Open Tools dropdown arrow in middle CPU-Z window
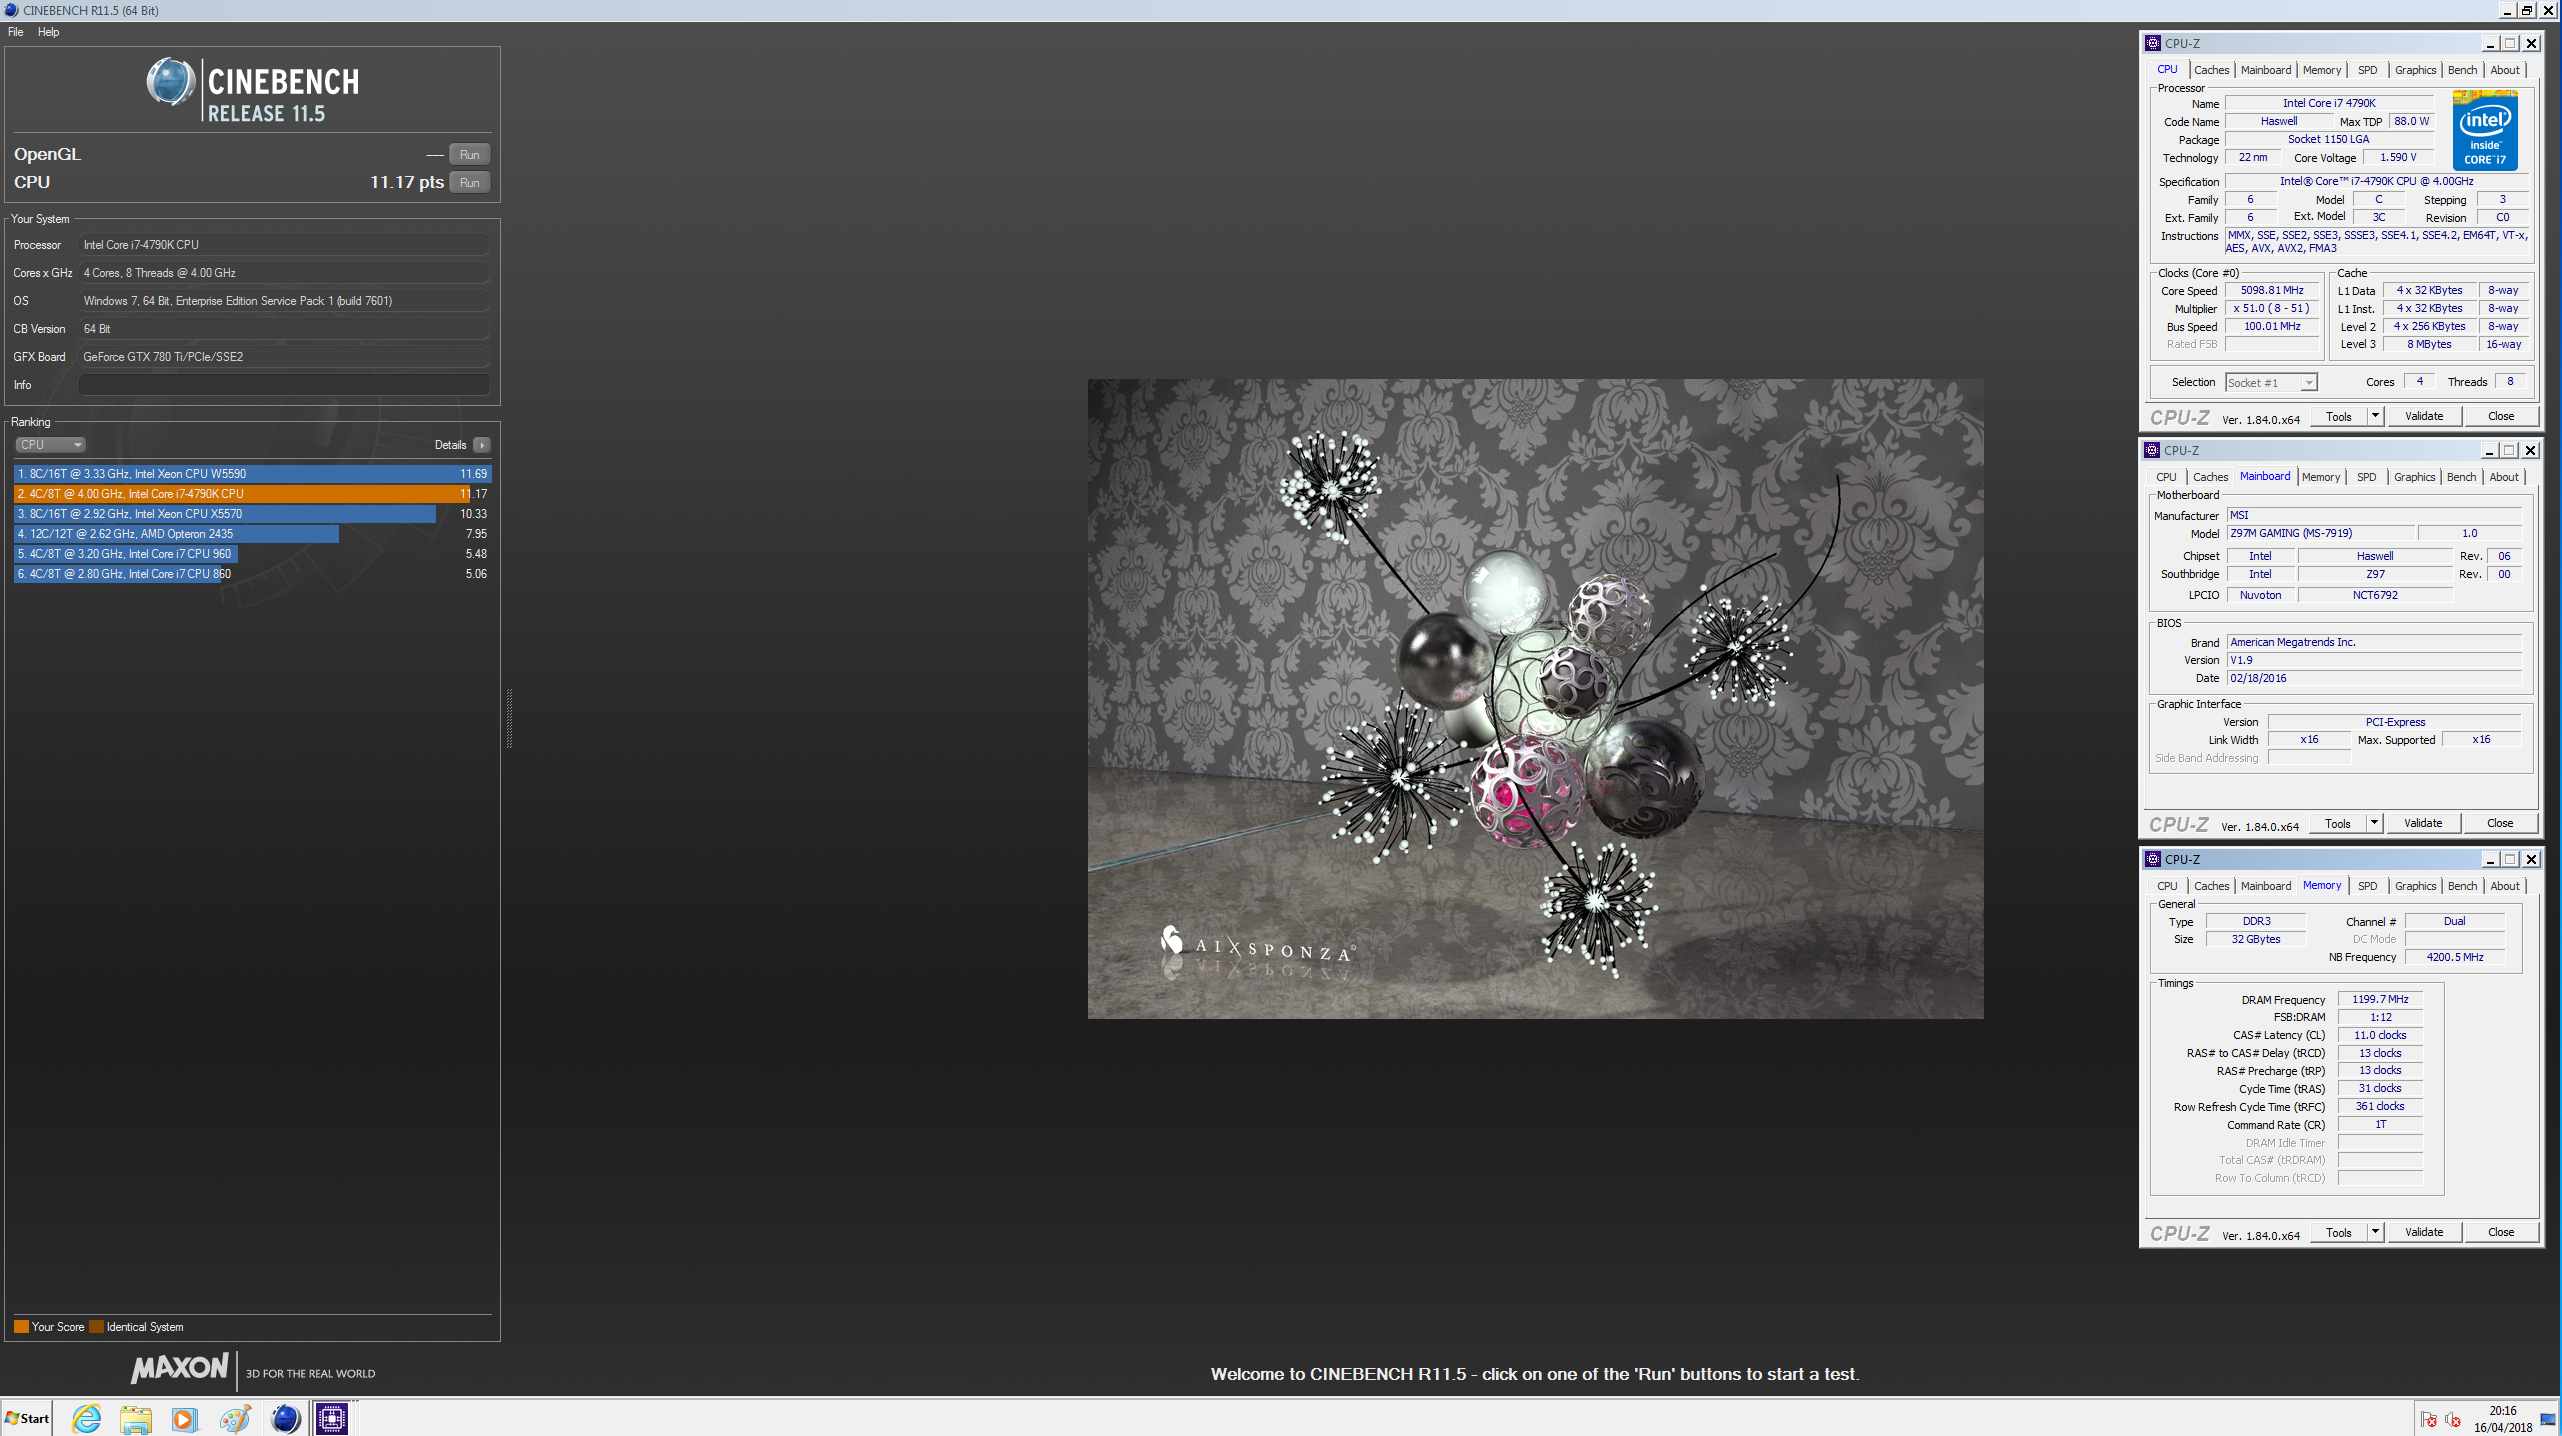The image size is (2562, 1436). [x=2374, y=823]
